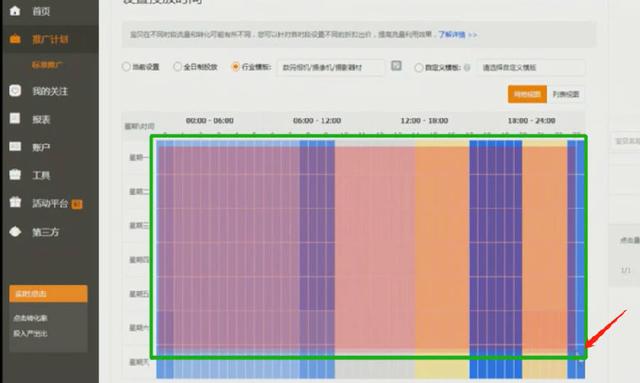
Task: Open the 了解详情 >> link
Action: pos(458,35)
